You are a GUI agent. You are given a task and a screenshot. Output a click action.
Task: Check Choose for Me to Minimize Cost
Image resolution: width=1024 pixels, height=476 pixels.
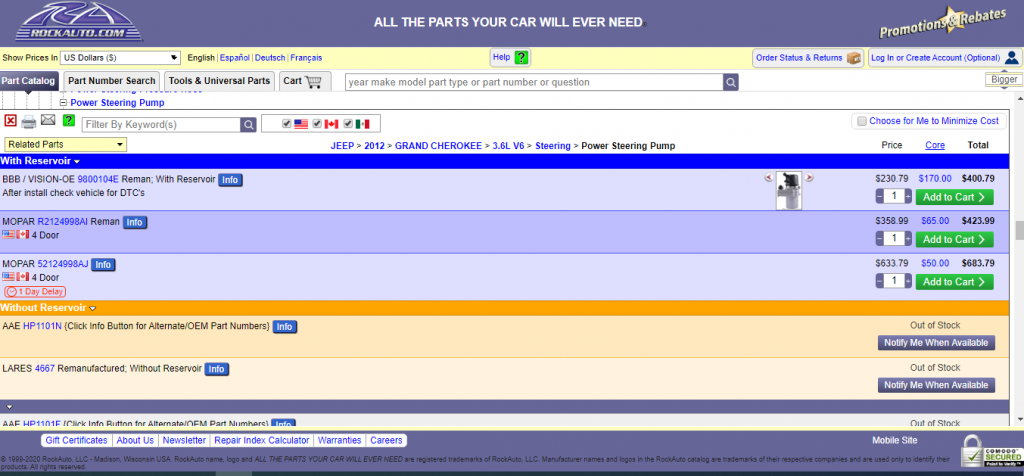(x=862, y=121)
